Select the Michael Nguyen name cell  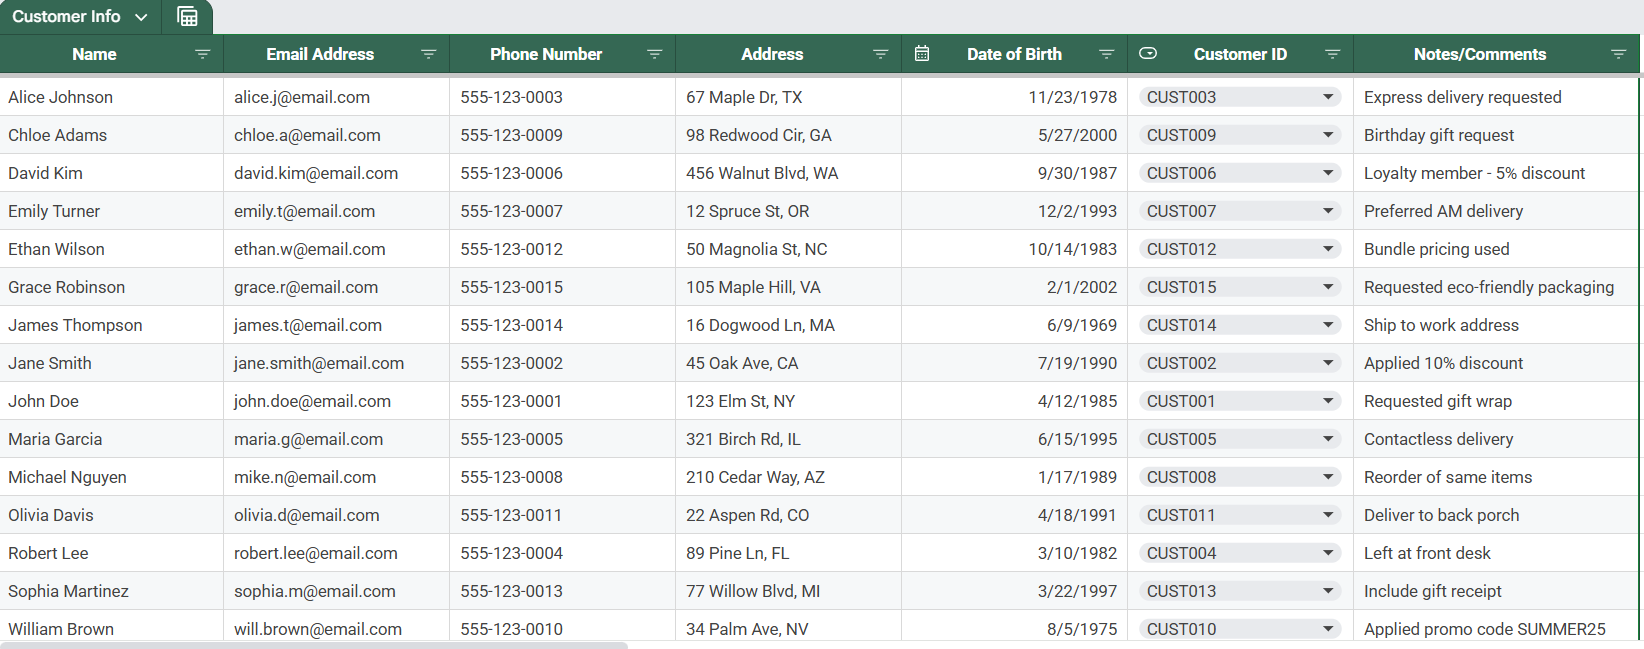[x=111, y=477]
